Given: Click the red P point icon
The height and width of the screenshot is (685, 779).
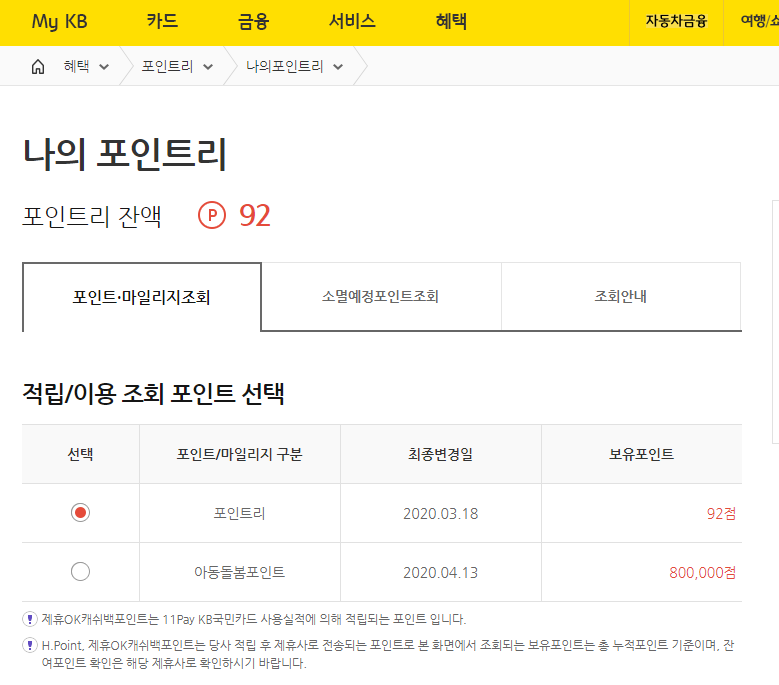Looking at the screenshot, I should click(212, 216).
